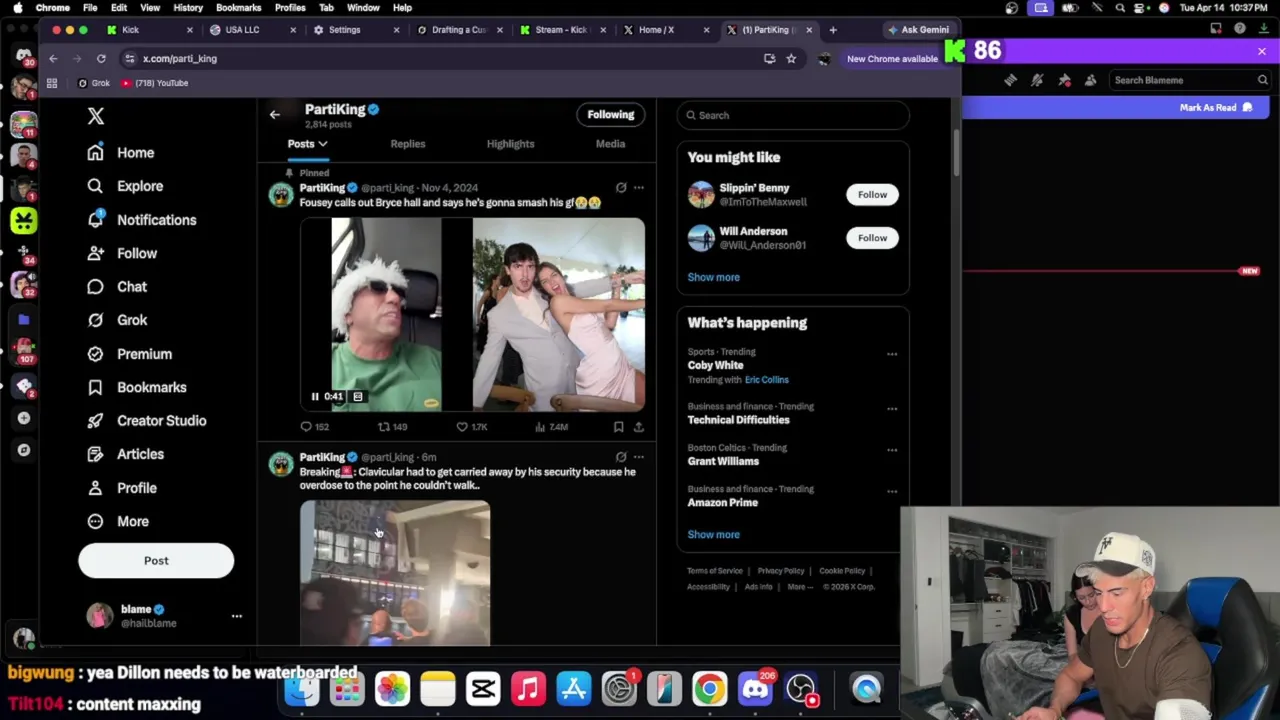1280x720 pixels.
Task: Switch to Media tab
Action: 610,144
